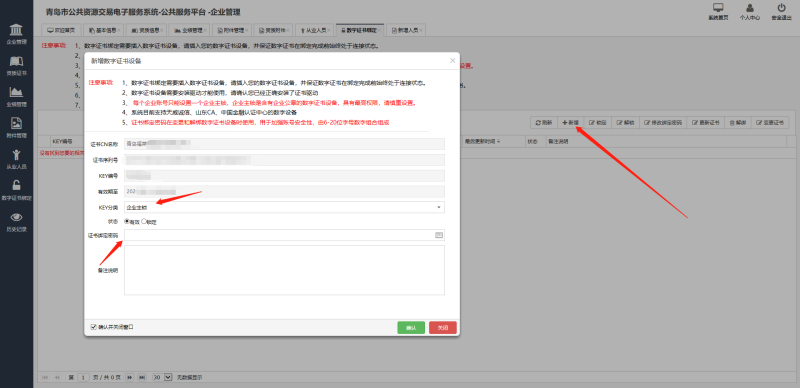Switch to the 从业人员 tab
Image resolution: width=800 pixels, height=388 pixels.
pos(315,30)
